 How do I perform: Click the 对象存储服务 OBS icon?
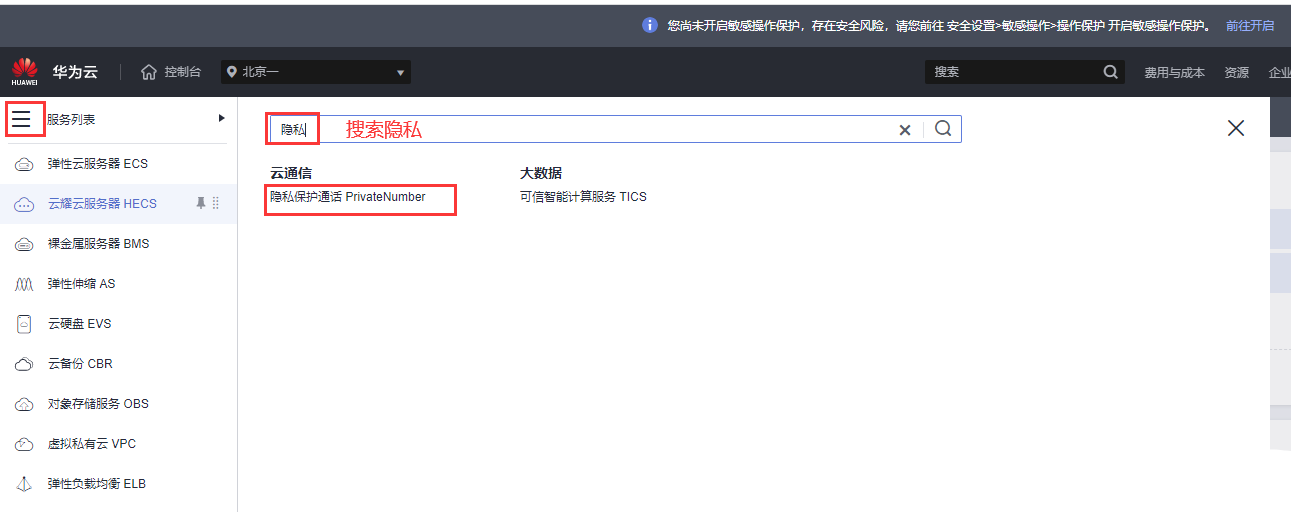tap(24, 404)
